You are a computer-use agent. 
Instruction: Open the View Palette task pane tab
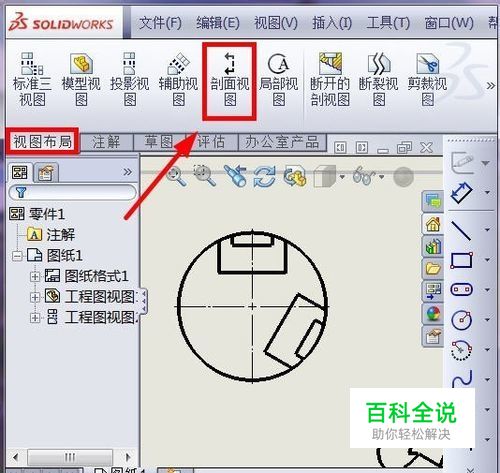(433, 291)
